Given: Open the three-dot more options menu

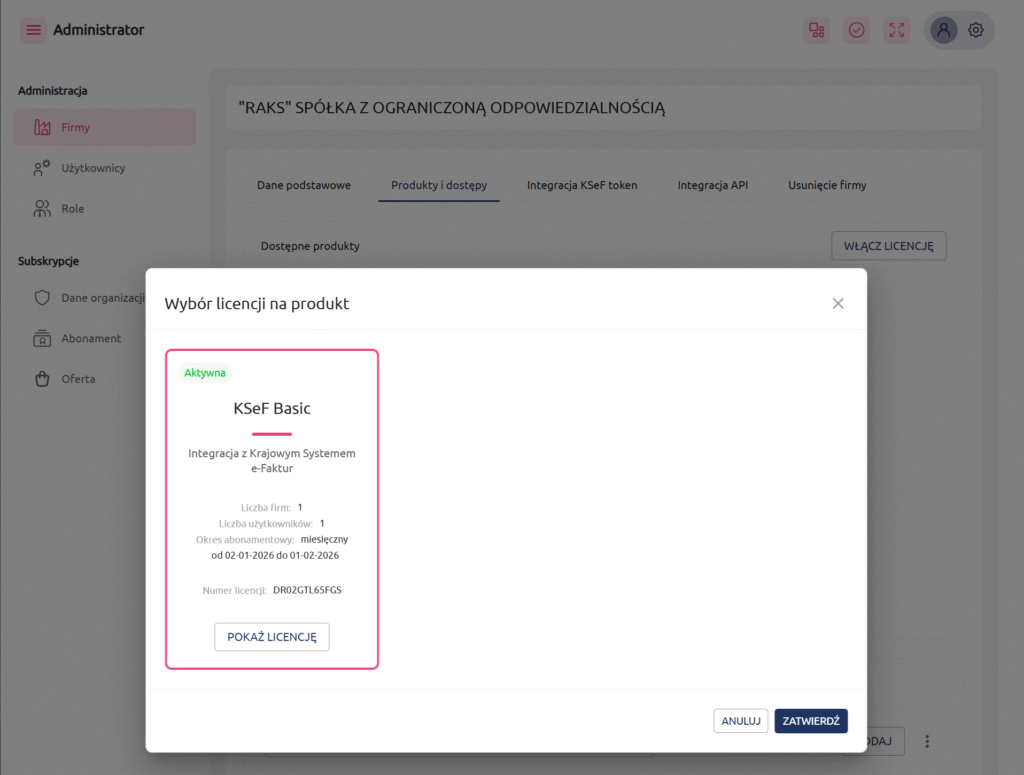Looking at the screenshot, I should (x=927, y=741).
